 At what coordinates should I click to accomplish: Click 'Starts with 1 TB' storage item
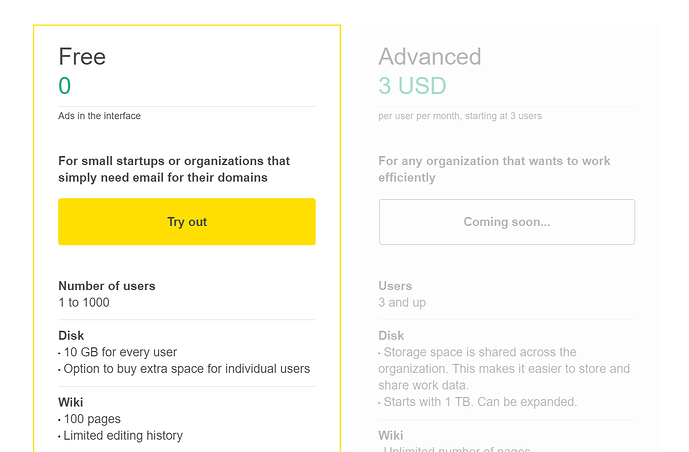(480, 402)
